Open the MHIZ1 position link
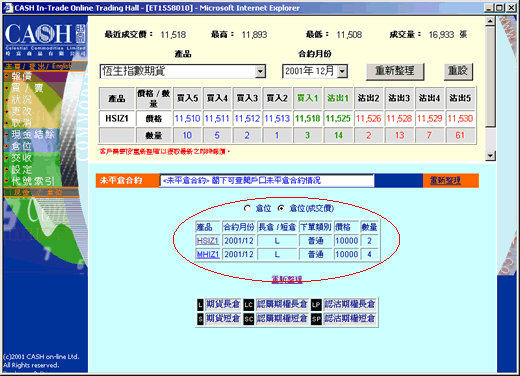The image size is (520, 376). pyautogui.click(x=207, y=254)
